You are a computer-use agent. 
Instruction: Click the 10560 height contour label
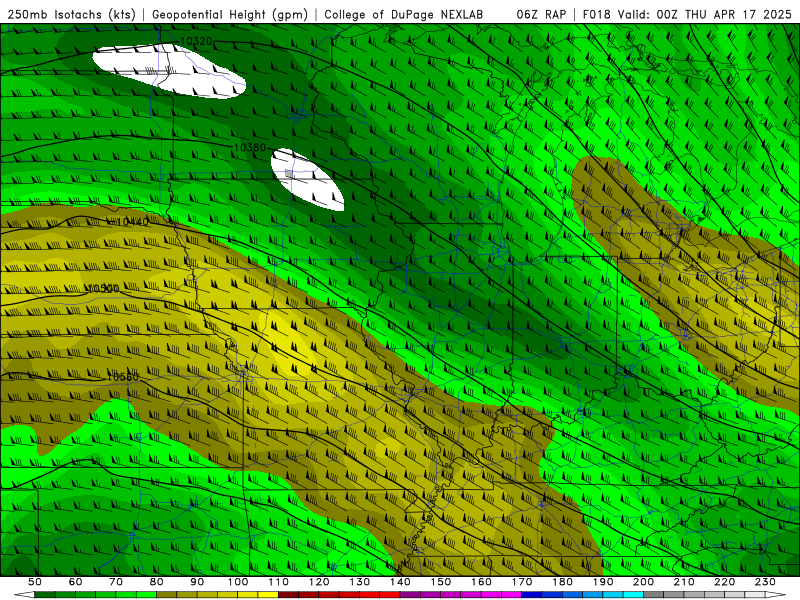(x=123, y=377)
